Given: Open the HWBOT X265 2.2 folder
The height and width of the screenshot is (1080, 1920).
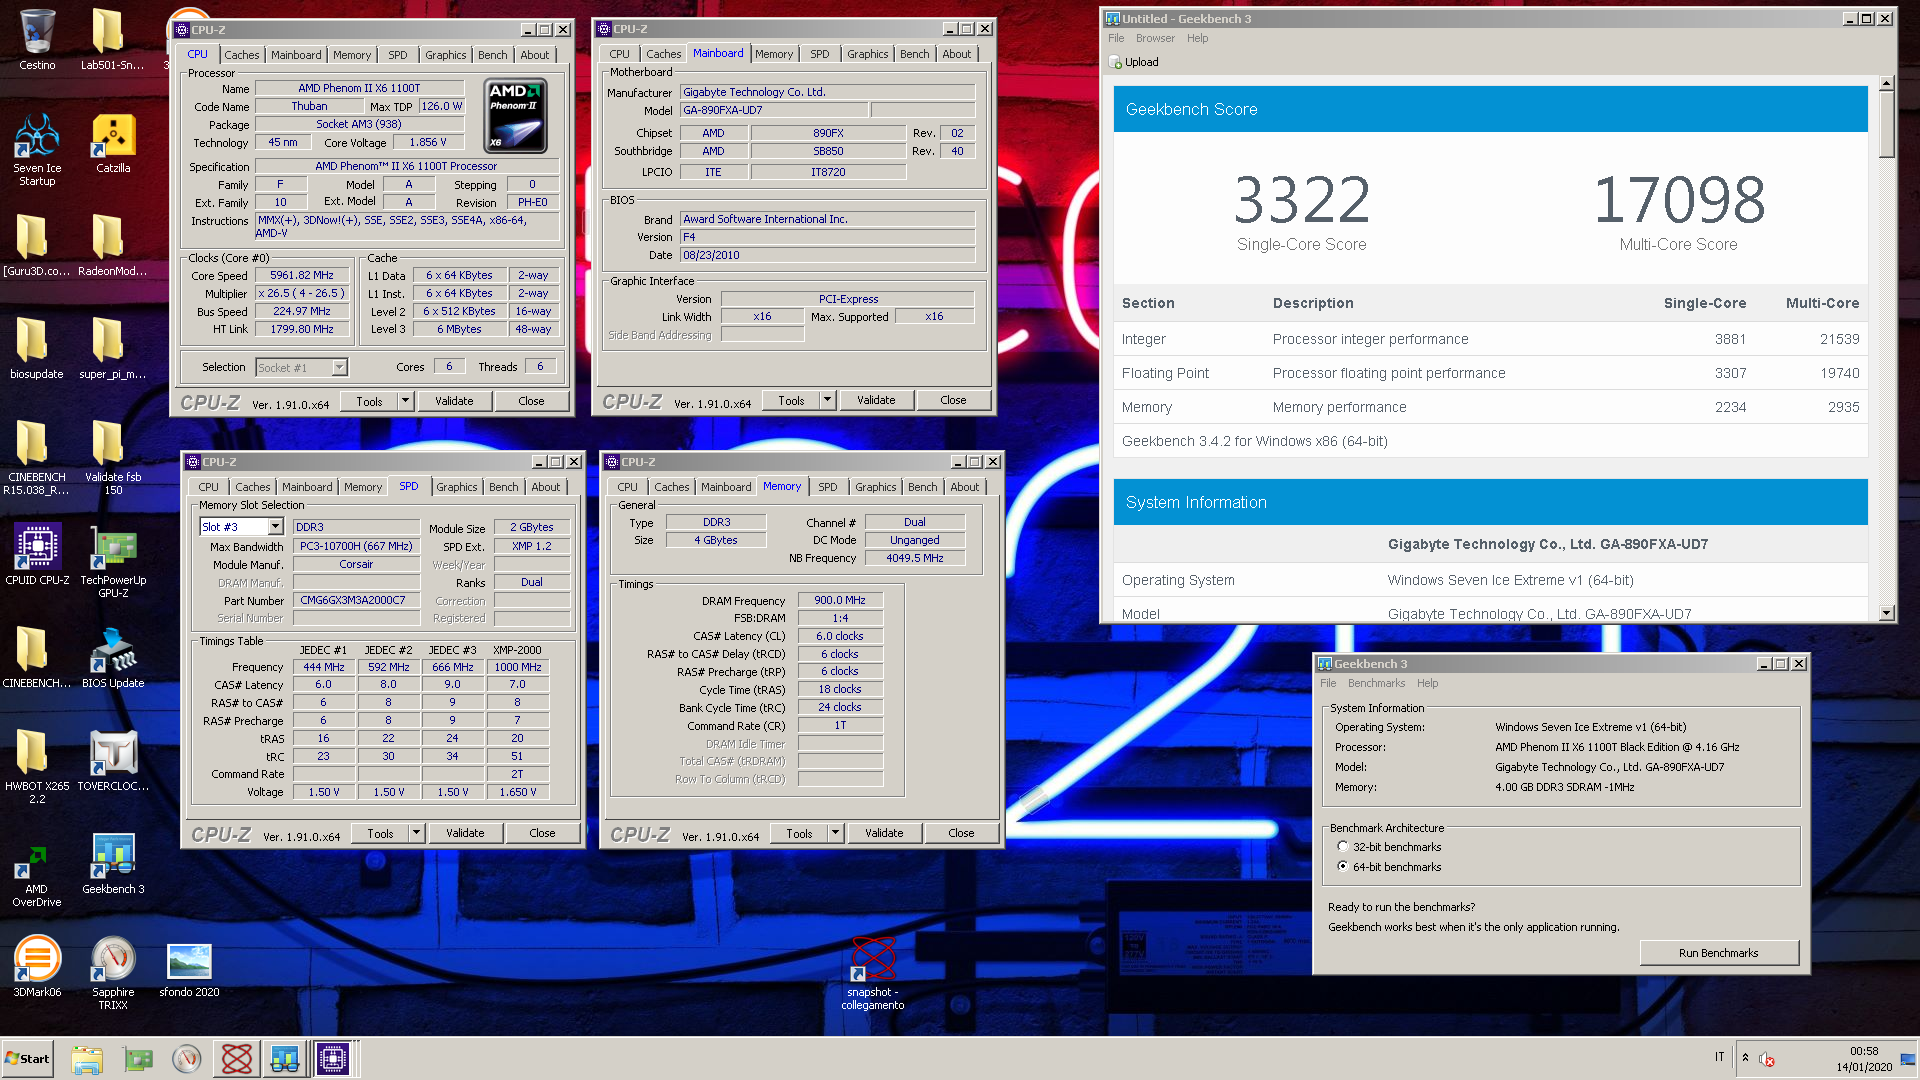Looking at the screenshot, I should click(37, 767).
